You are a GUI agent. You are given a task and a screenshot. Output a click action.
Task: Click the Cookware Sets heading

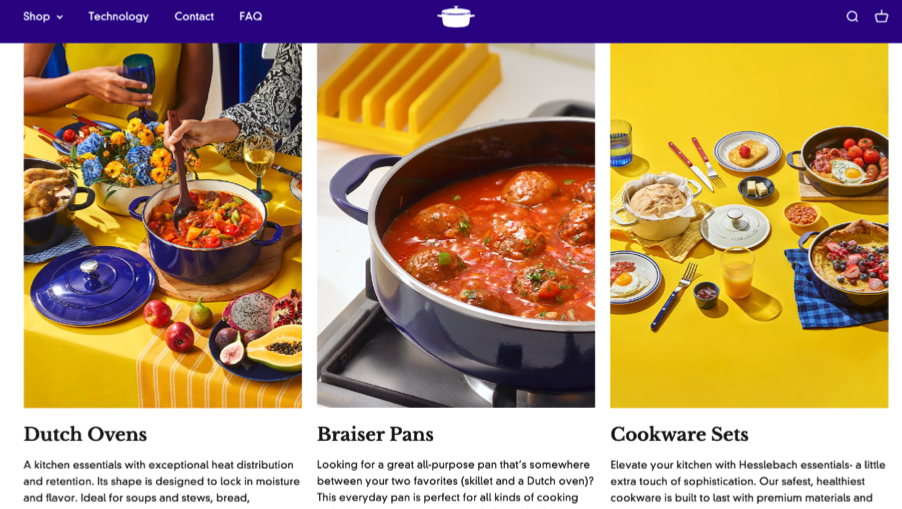(679, 434)
